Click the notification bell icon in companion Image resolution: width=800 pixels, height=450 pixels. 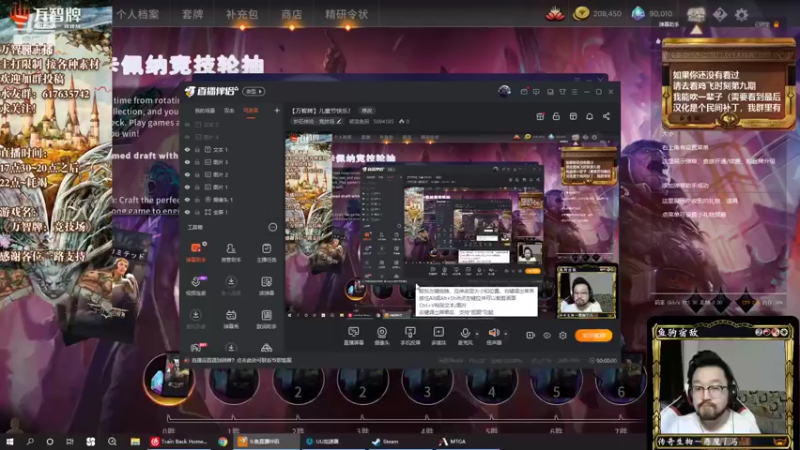(589, 116)
